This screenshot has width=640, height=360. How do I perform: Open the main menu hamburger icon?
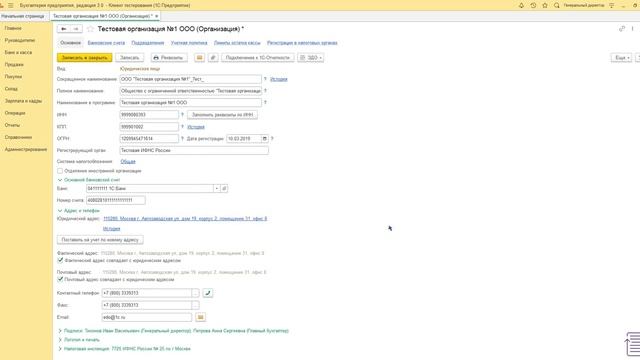coord(11,5)
